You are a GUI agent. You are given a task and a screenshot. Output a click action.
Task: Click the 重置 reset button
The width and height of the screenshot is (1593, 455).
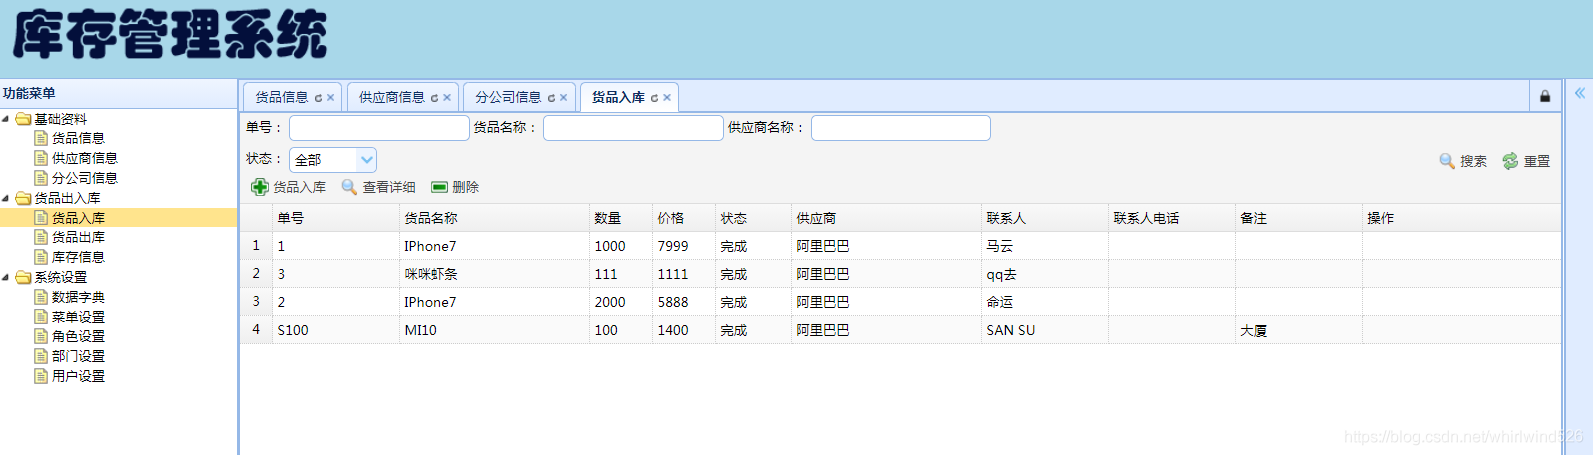[x=1526, y=161]
